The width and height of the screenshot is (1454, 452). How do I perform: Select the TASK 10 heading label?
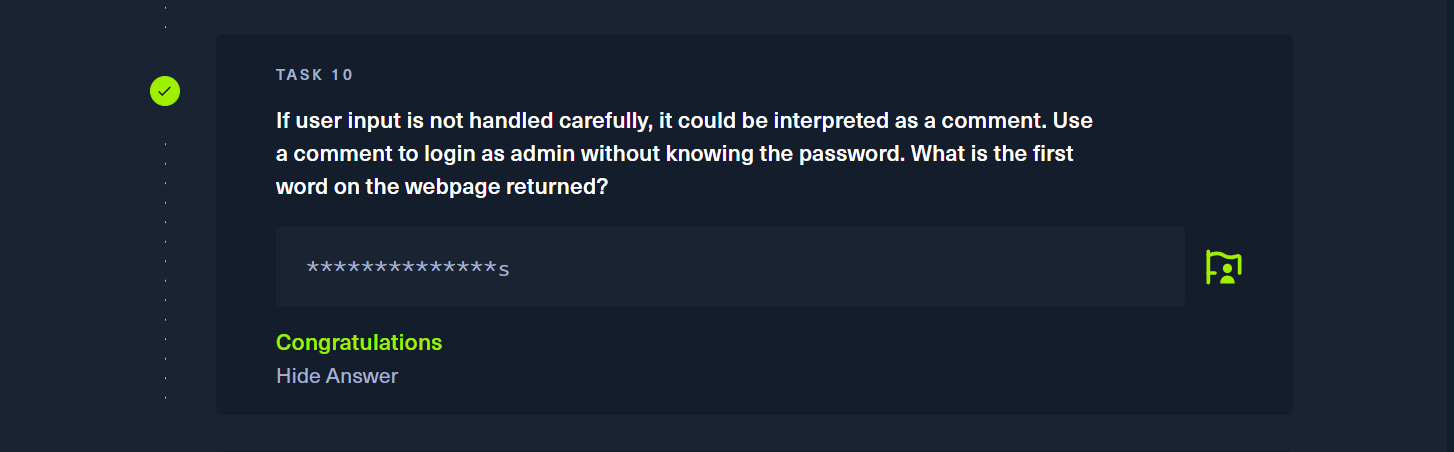point(315,75)
